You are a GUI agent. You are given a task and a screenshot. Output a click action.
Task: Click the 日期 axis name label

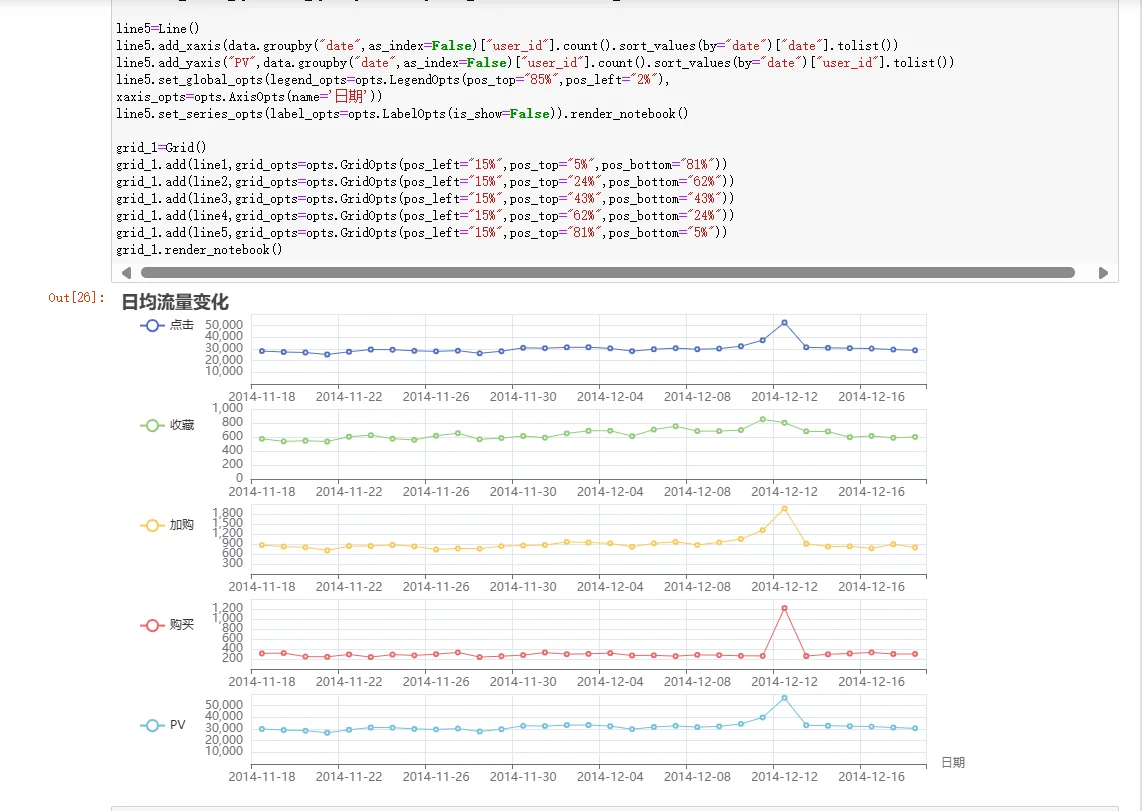click(953, 762)
